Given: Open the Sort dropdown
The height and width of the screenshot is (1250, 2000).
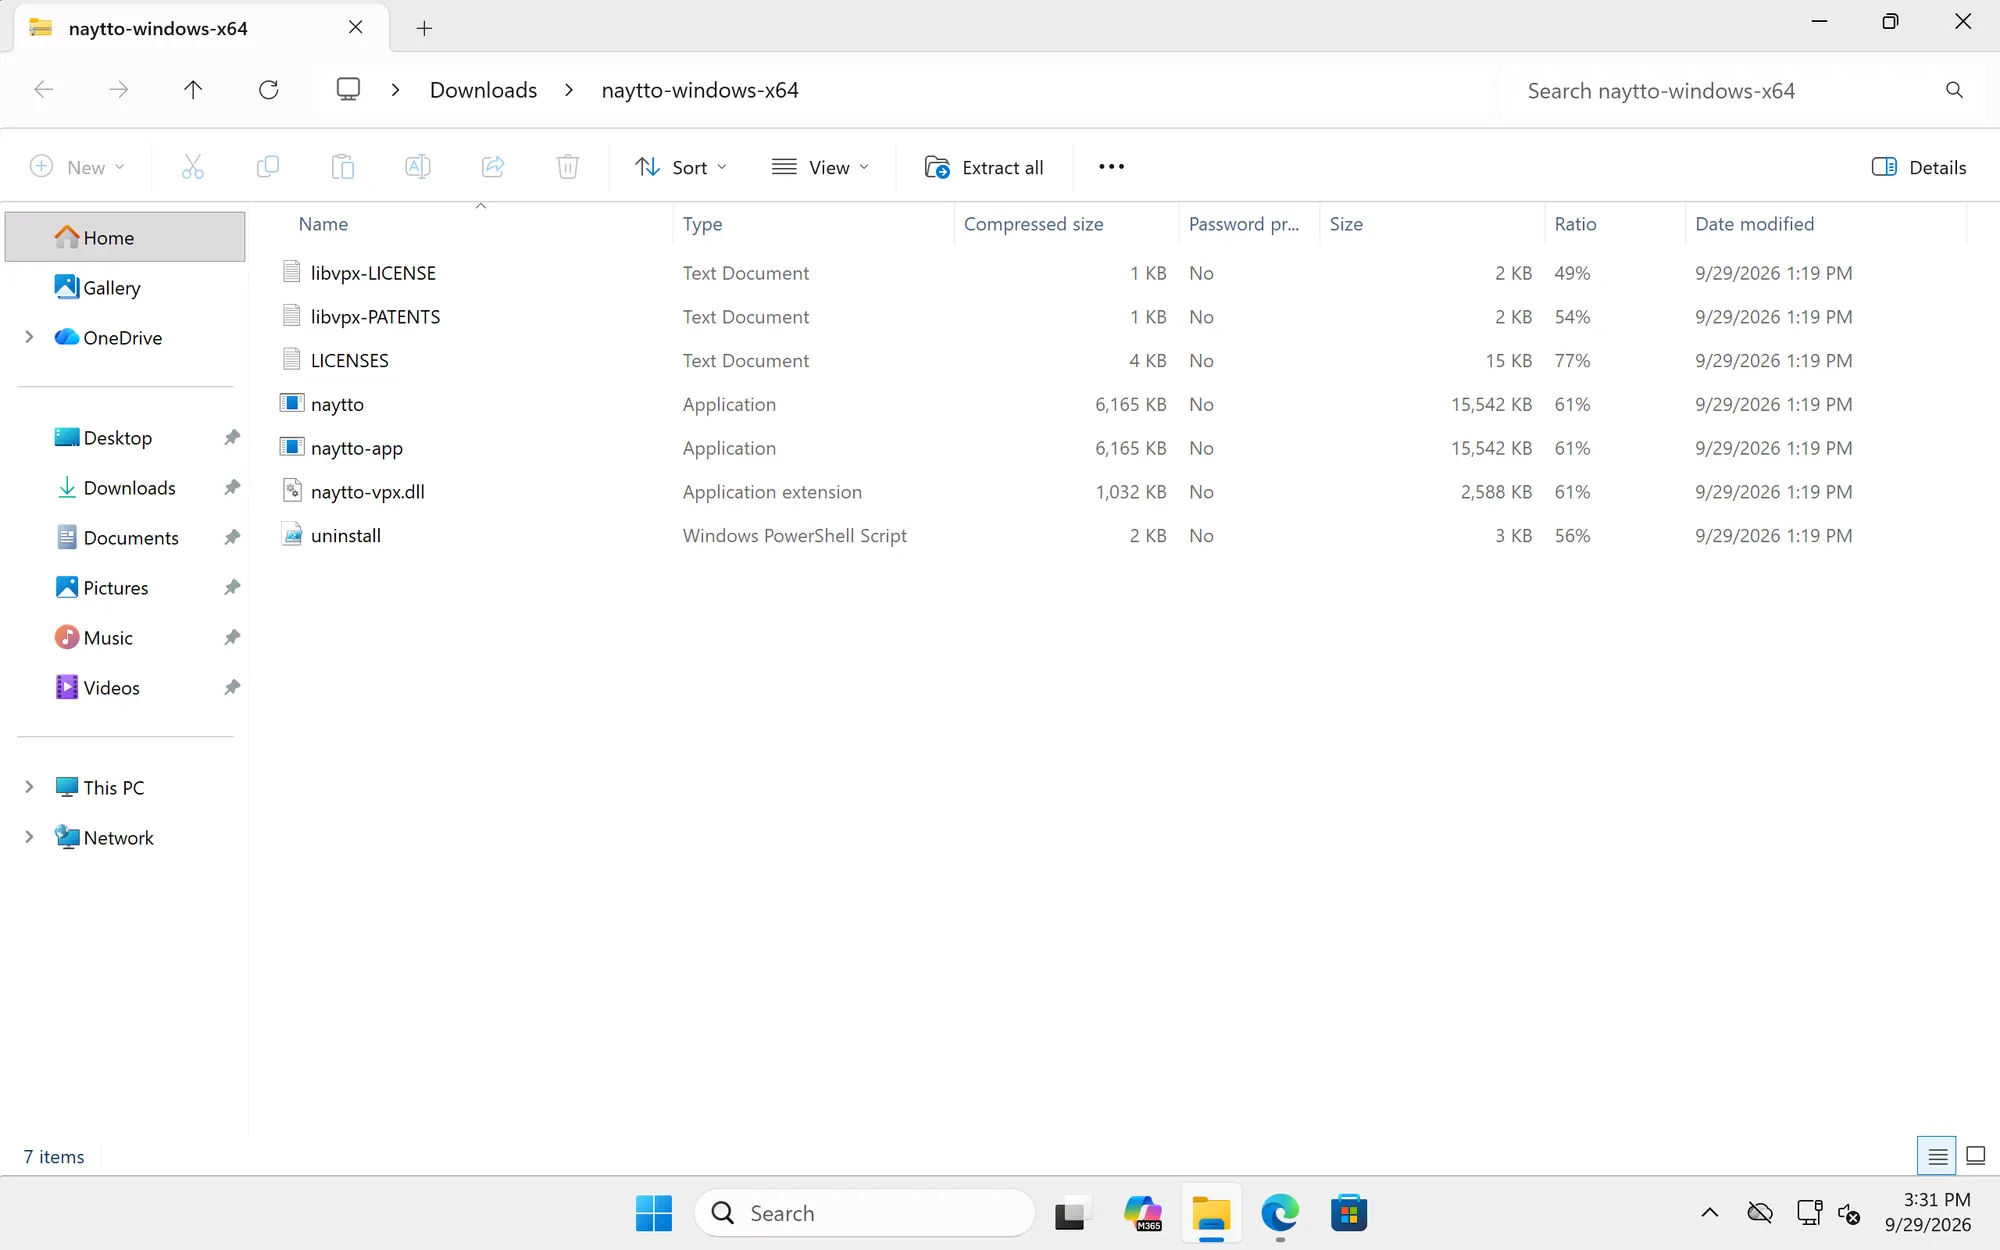Looking at the screenshot, I should [682, 167].
